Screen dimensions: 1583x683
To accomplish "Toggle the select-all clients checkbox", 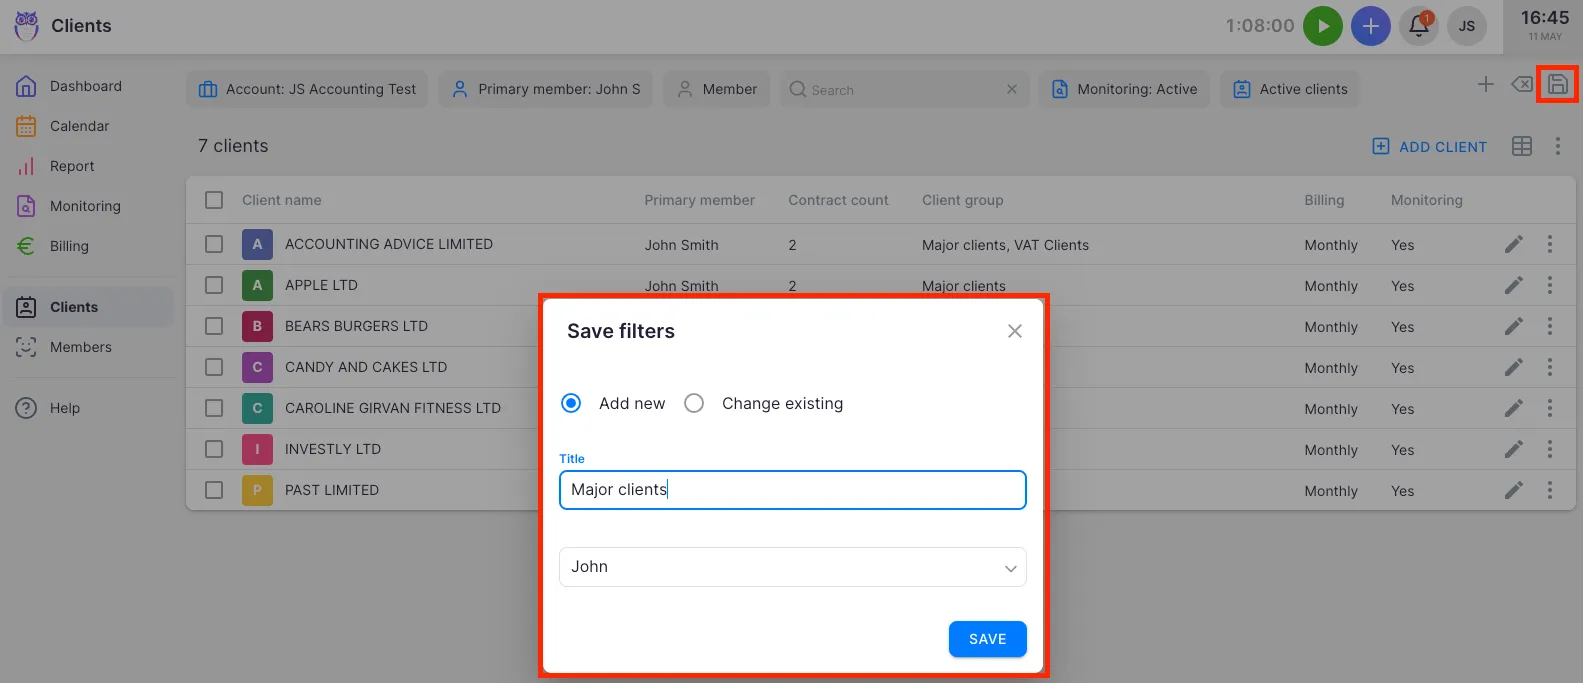I will pyautogui.click(x=214, y=200).
